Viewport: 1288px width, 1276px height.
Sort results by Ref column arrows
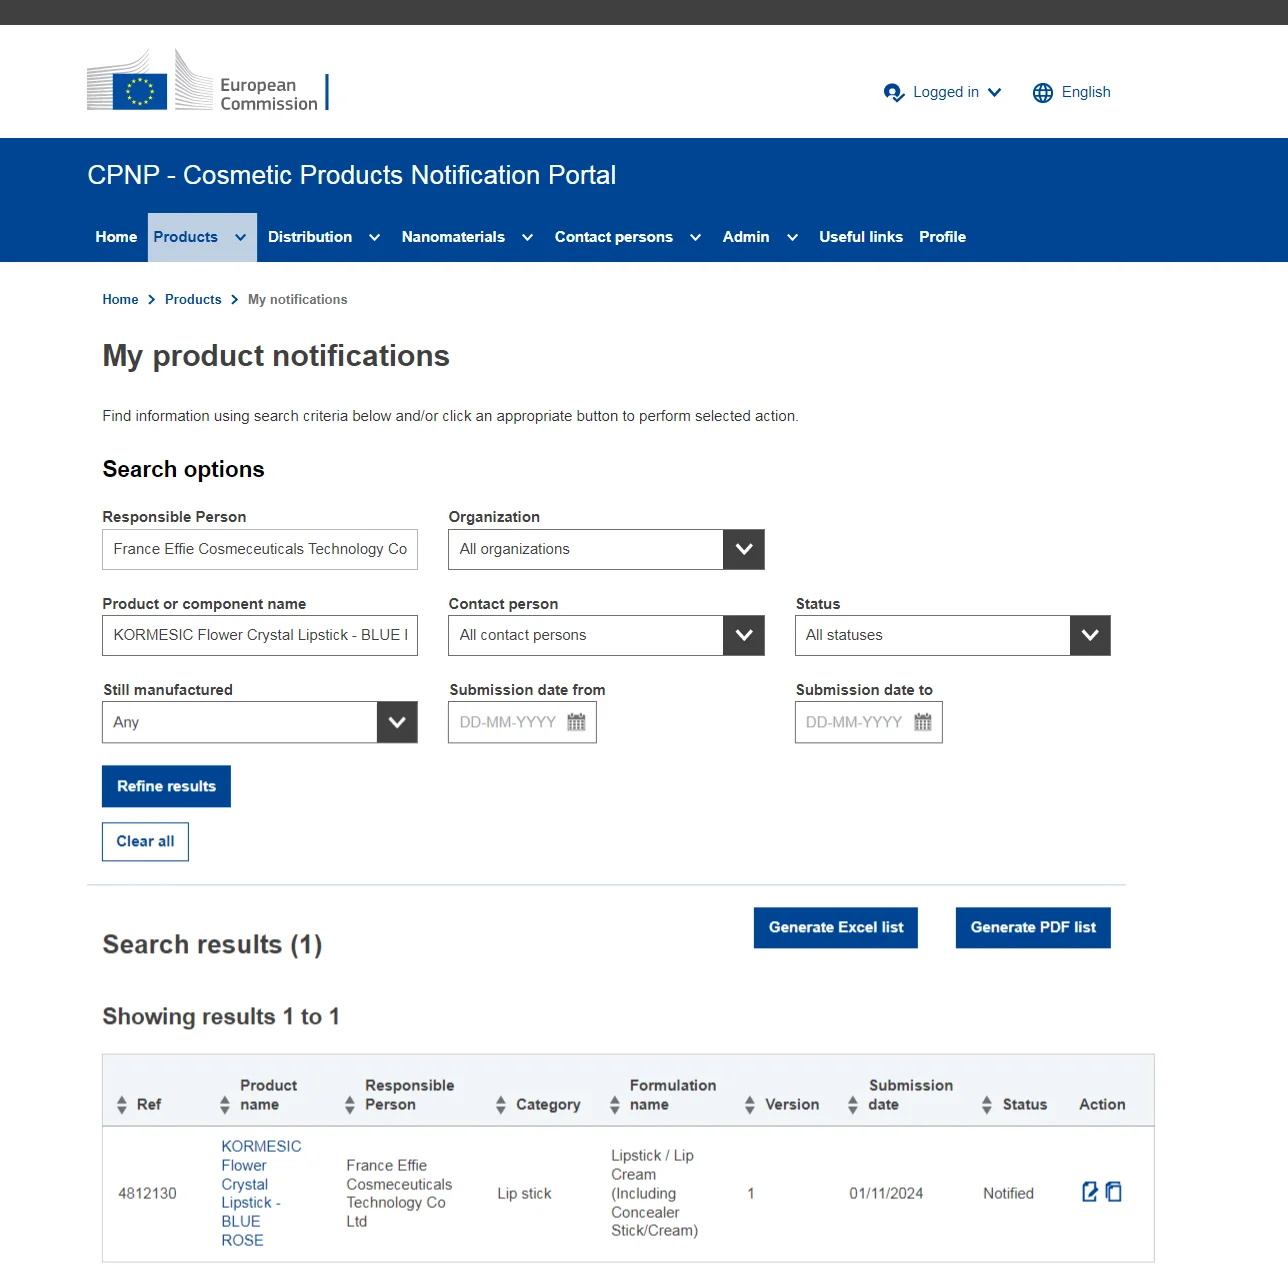122,1104
